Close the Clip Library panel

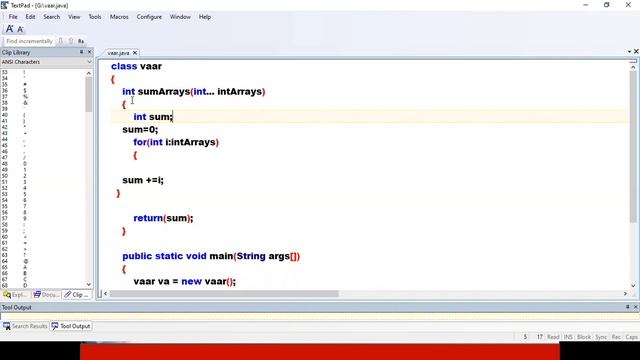coord(89,52)
